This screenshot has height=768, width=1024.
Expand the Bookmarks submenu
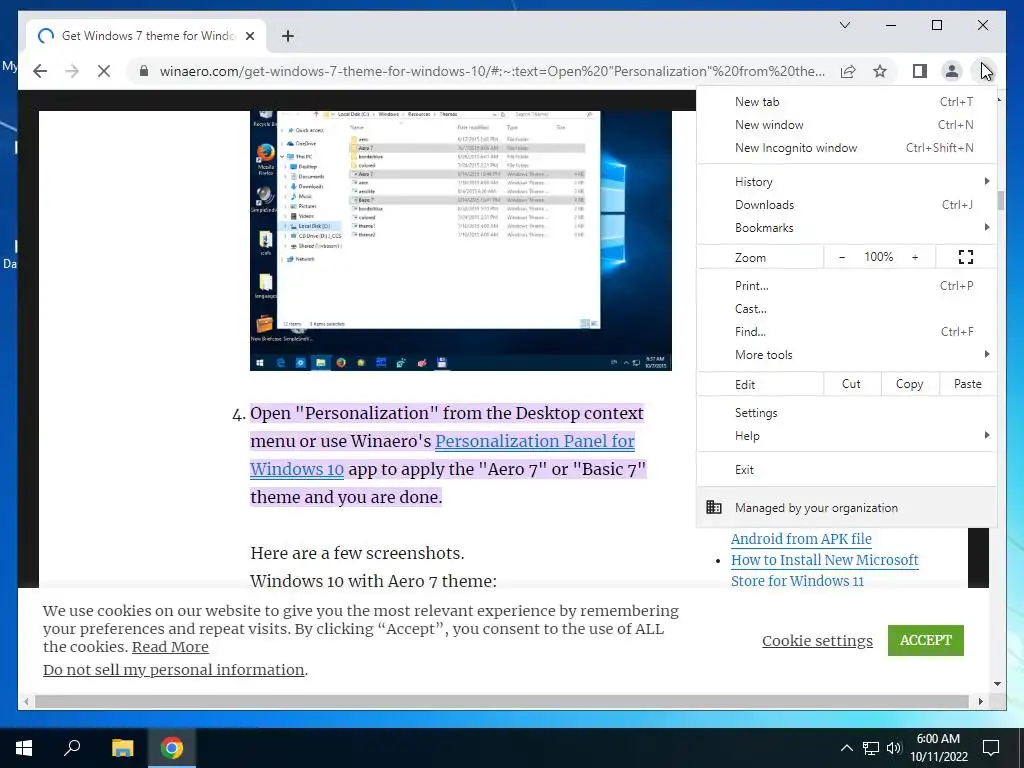846,227
